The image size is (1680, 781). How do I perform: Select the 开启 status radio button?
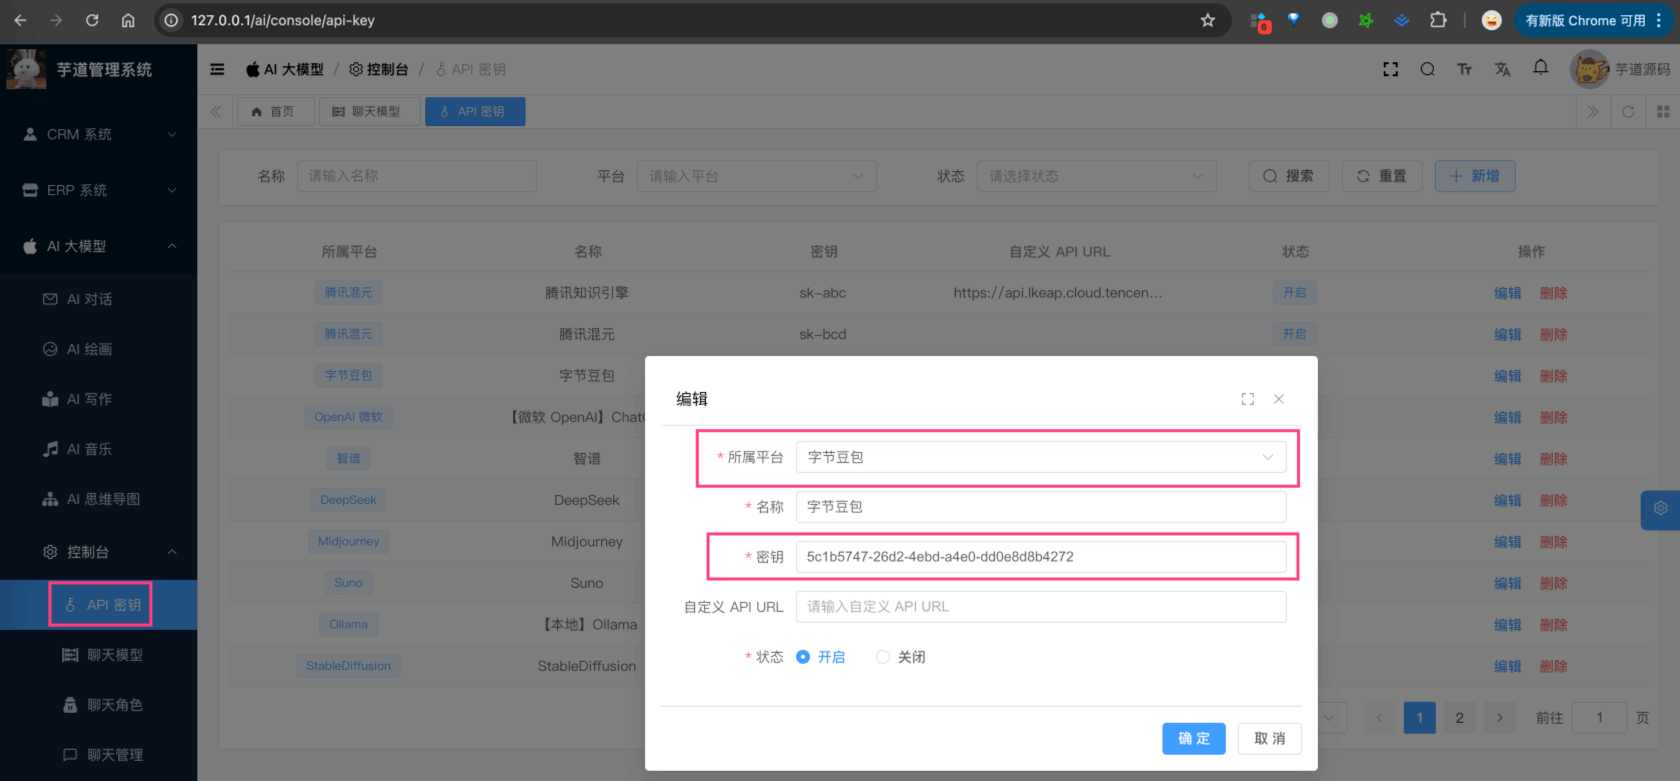pyautogui.click(x=803, y=657)
